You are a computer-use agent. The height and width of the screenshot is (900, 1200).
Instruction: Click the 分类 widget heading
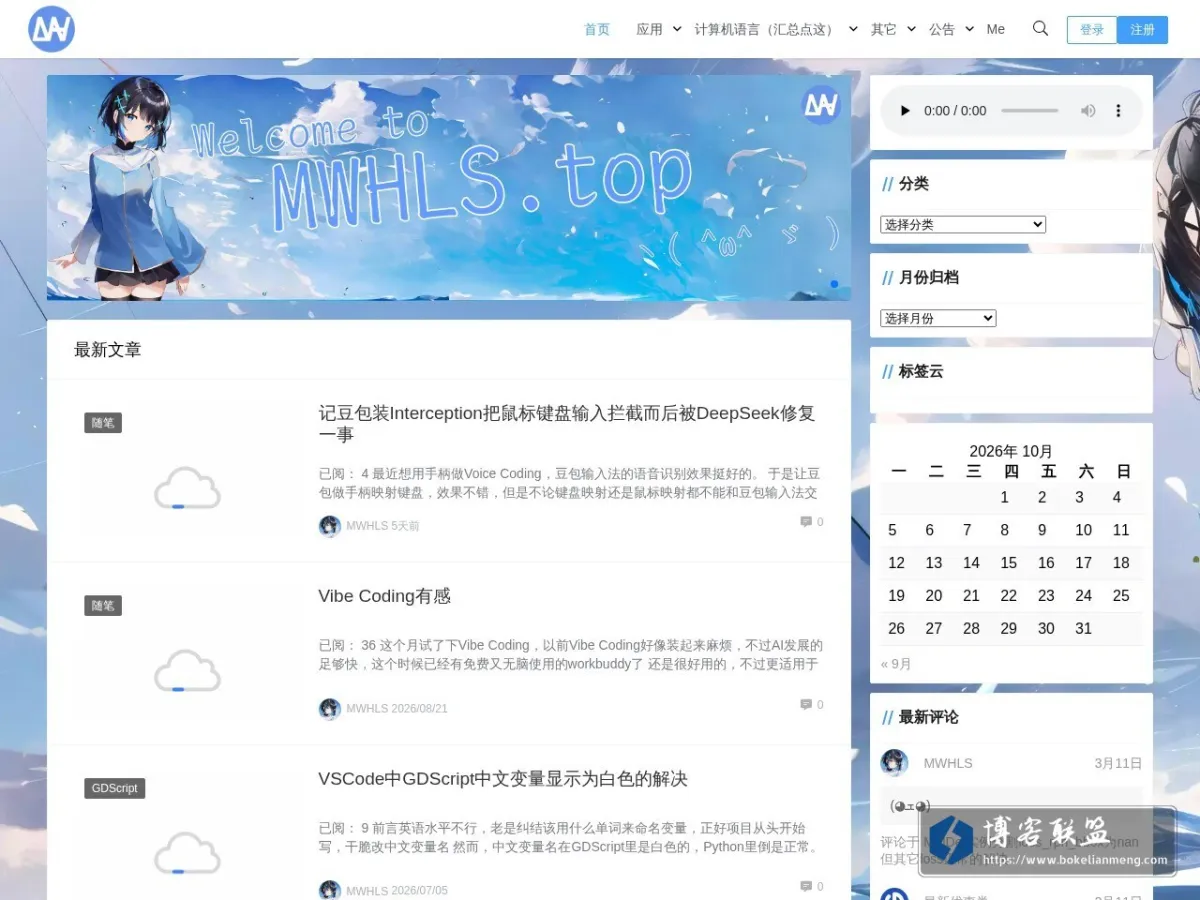click(914, 184)
